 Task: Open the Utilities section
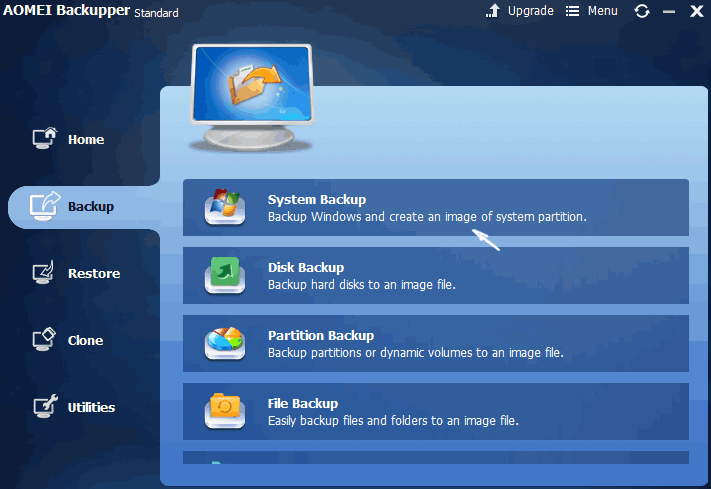point(91,408)
